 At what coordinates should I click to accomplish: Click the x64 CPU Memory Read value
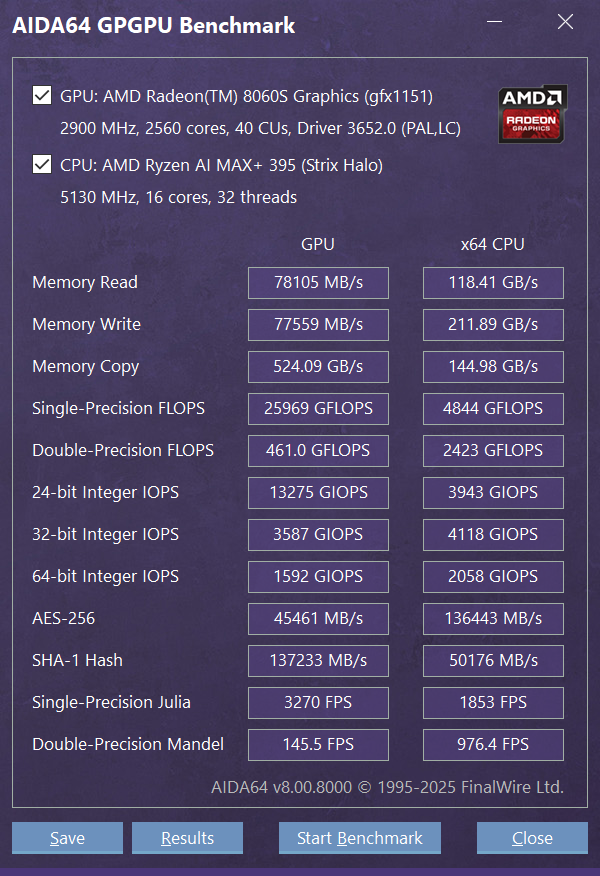(x=493, y=283)
